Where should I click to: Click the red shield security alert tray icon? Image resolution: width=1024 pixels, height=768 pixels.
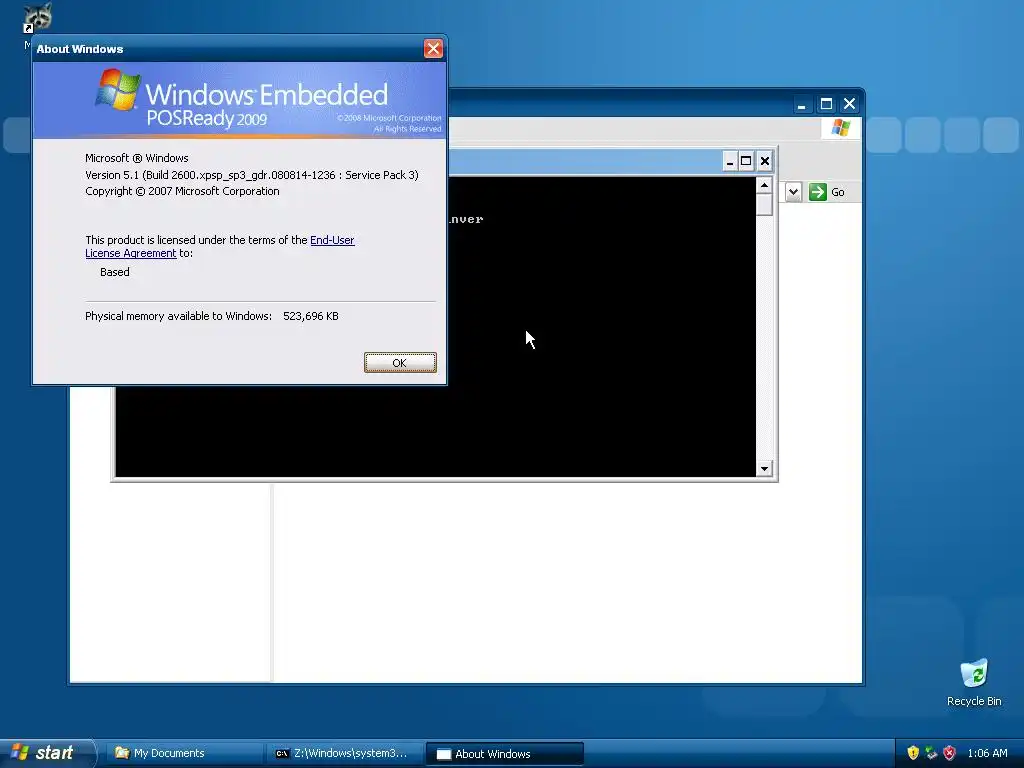click(x=950, y=753)
